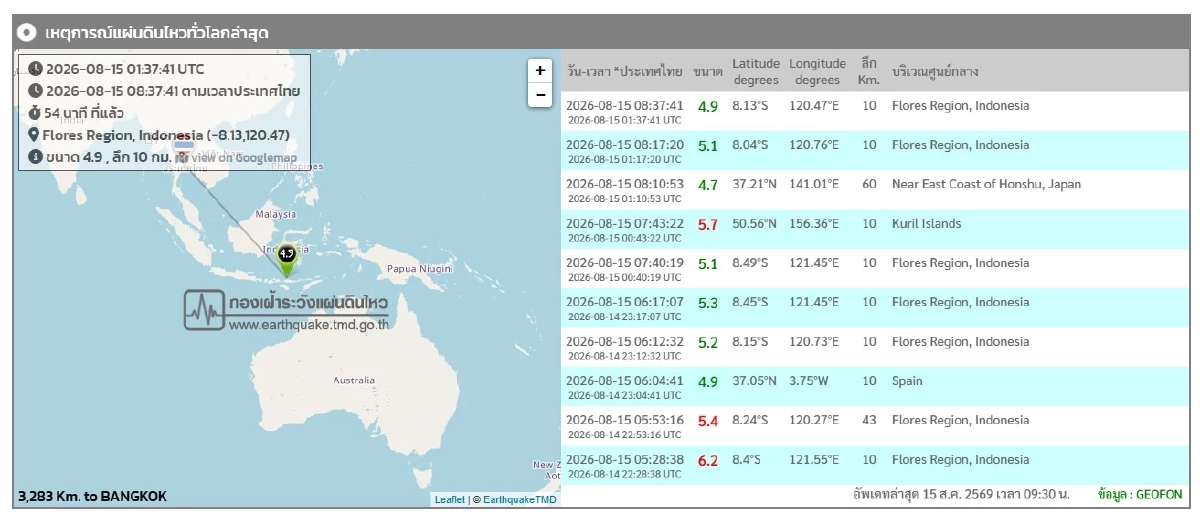Select the 06:12:32 magnitude 5.2 row
The width and height of the screenshot is (1200, 515).
(873, 347)
